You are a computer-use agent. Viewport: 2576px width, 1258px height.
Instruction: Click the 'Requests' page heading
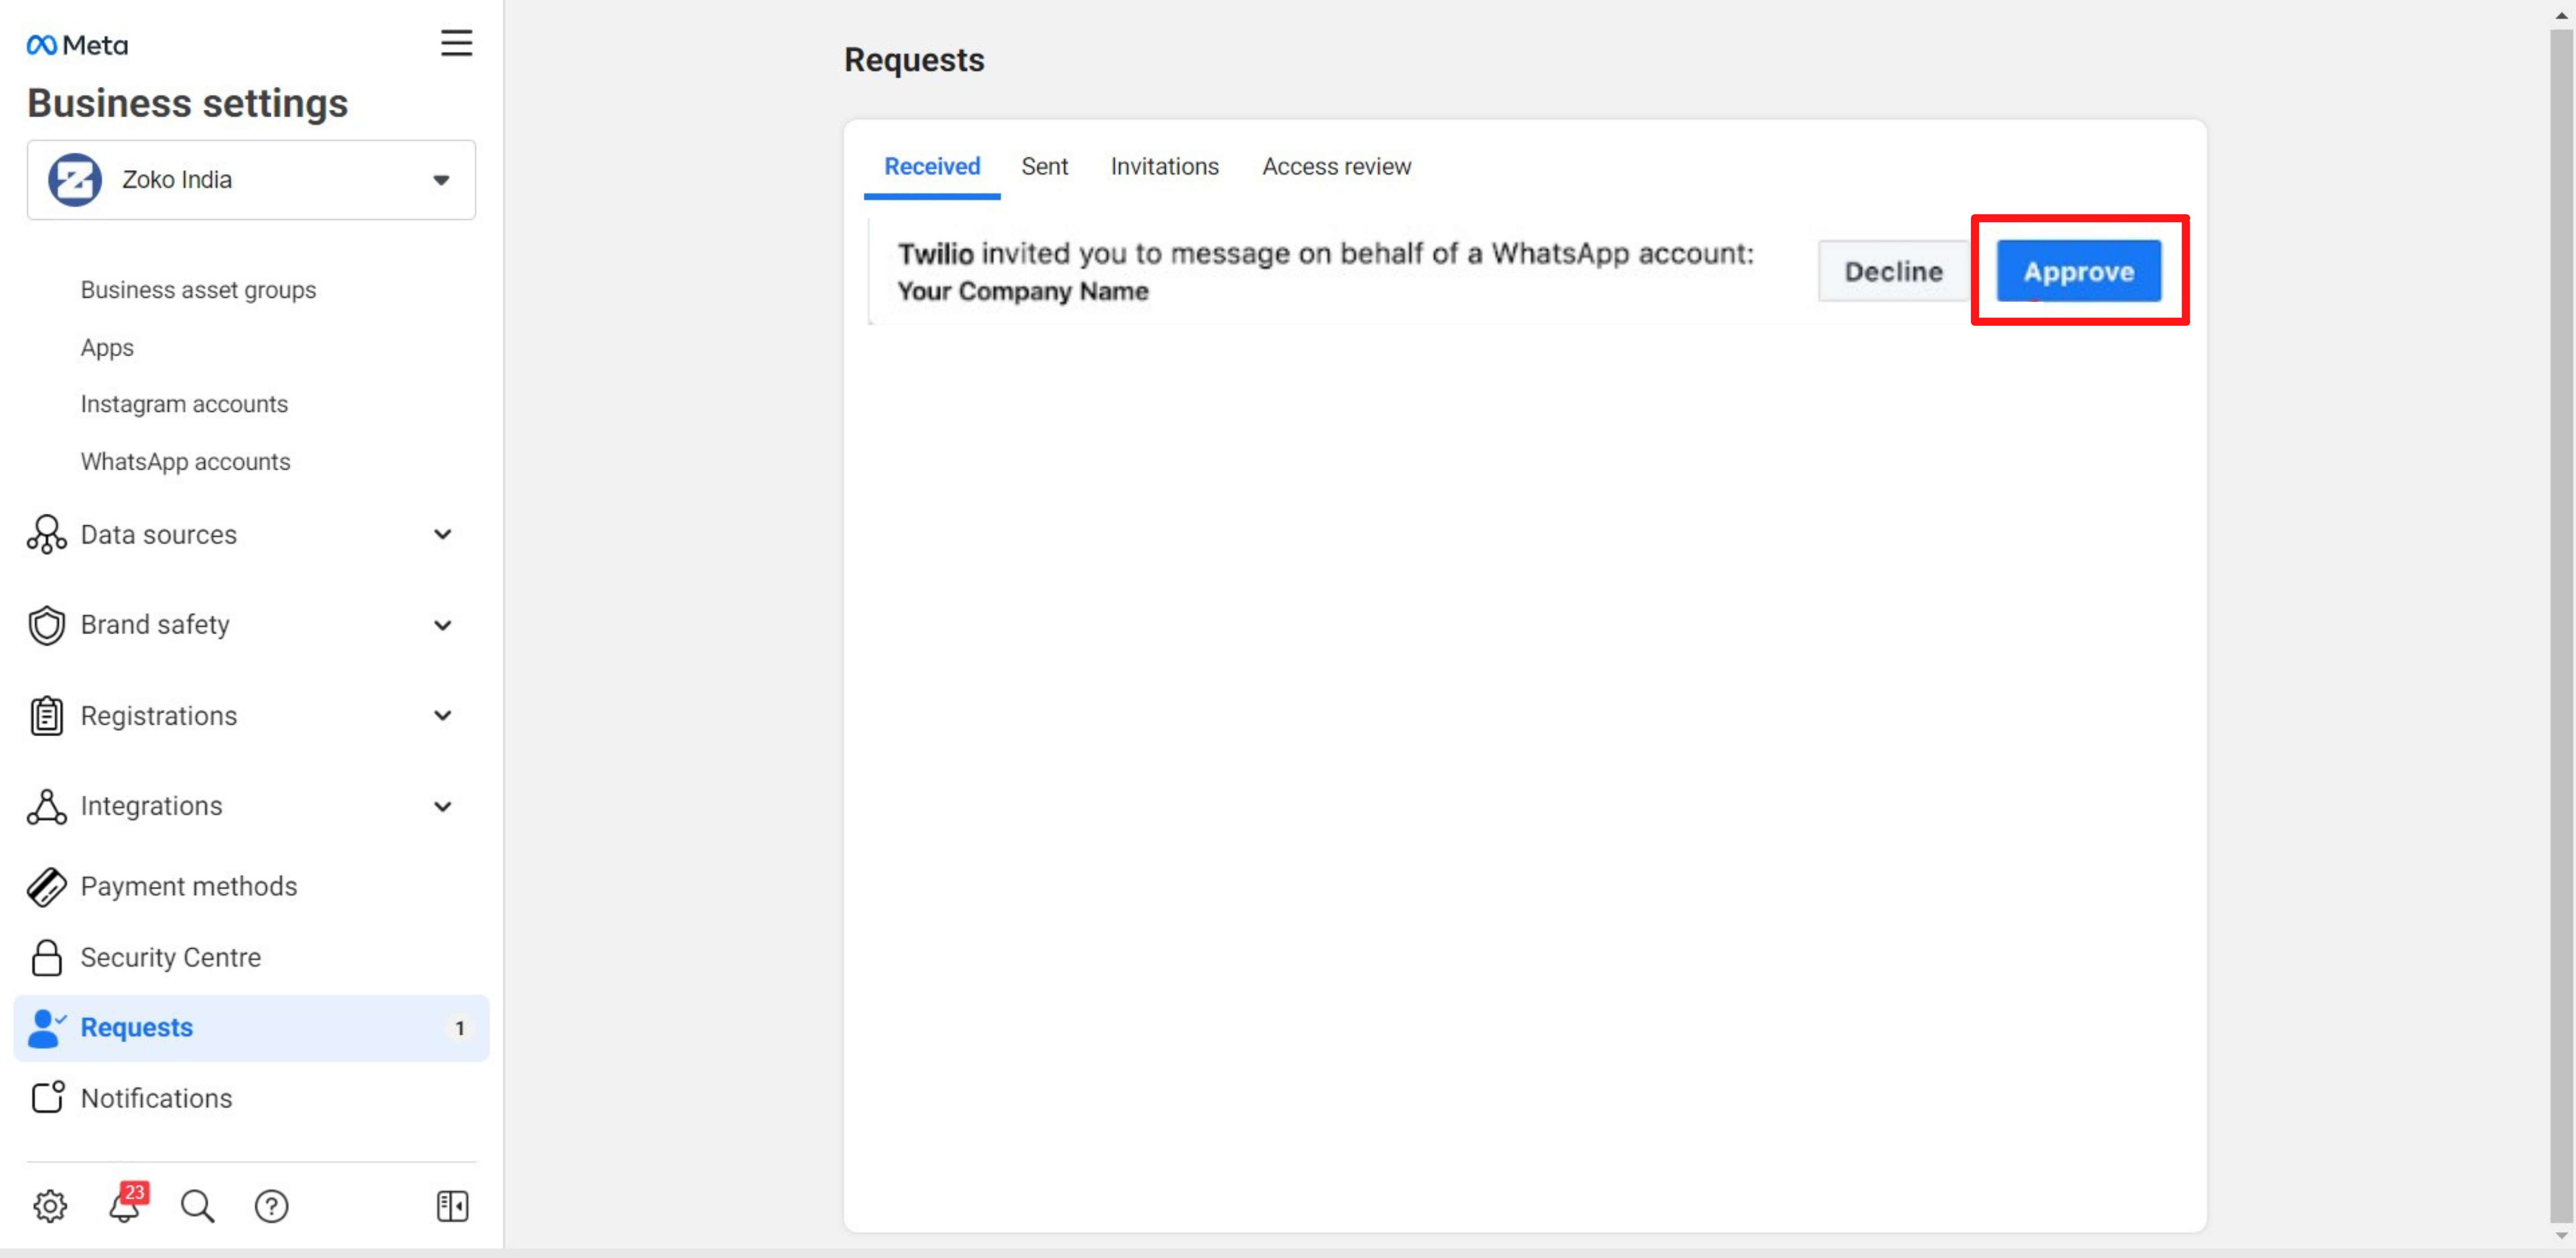914,60
